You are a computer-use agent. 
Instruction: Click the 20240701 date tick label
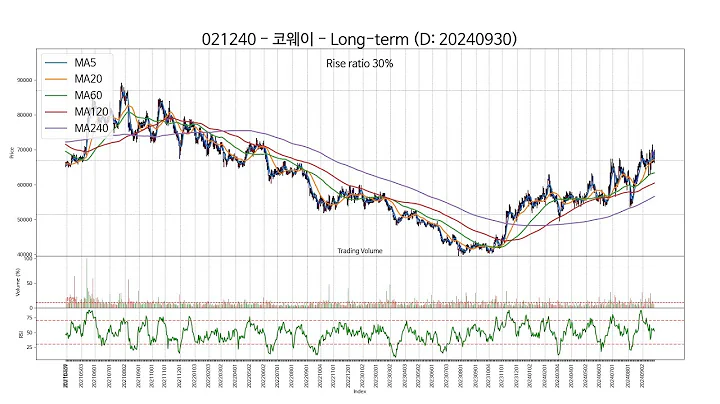click(614, 376)
